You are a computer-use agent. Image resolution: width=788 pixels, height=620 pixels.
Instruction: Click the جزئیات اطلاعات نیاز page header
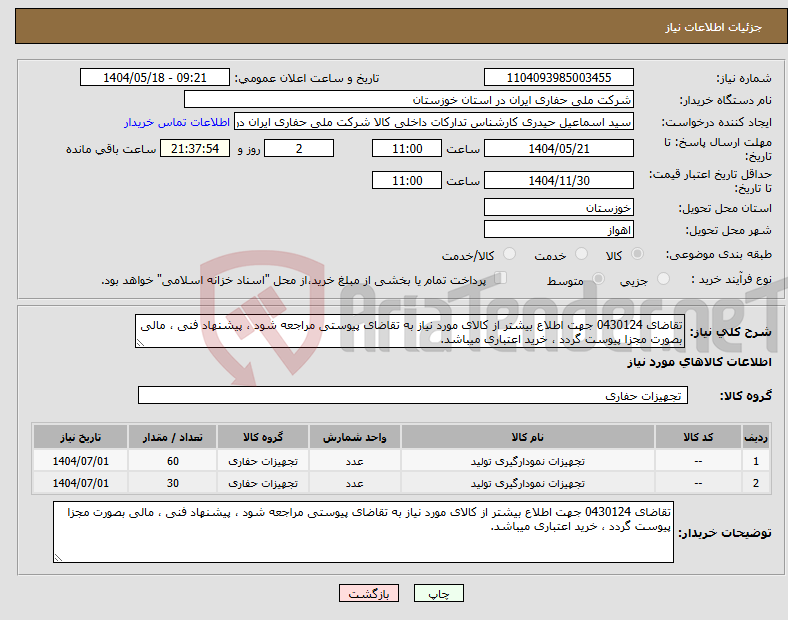[x=713, y=27]
